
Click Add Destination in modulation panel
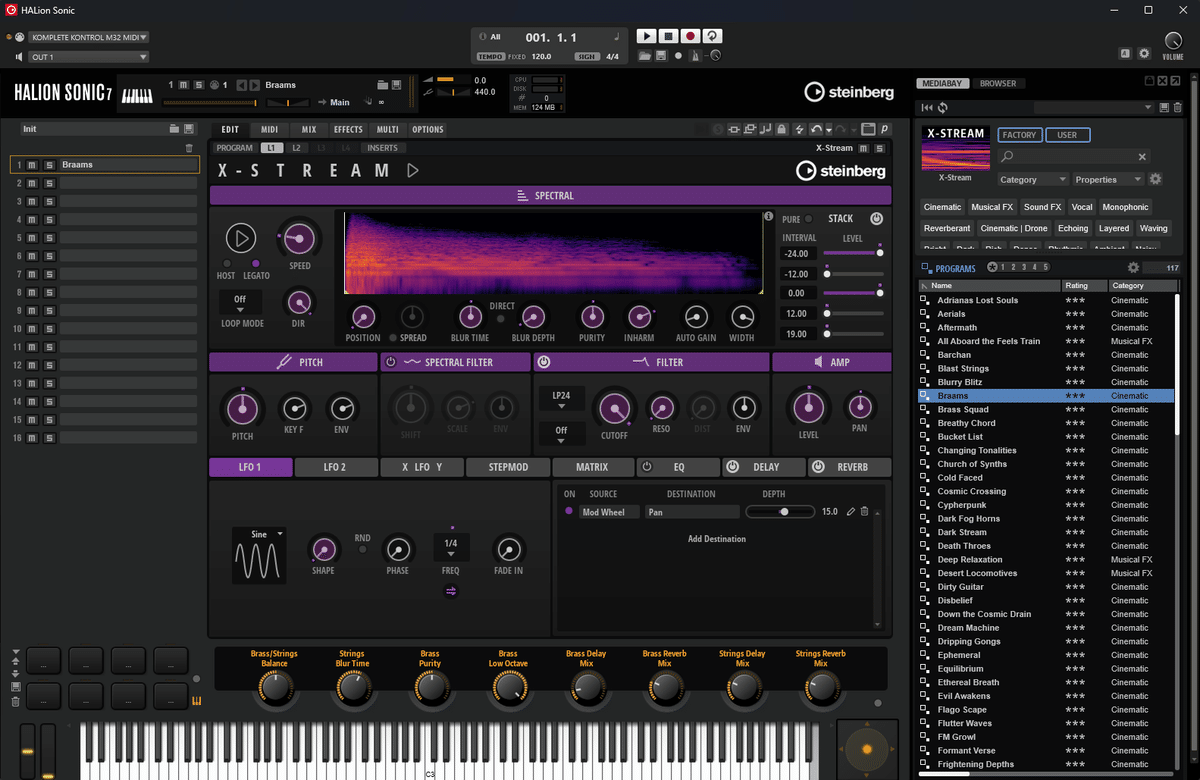[x=717, y=539]
